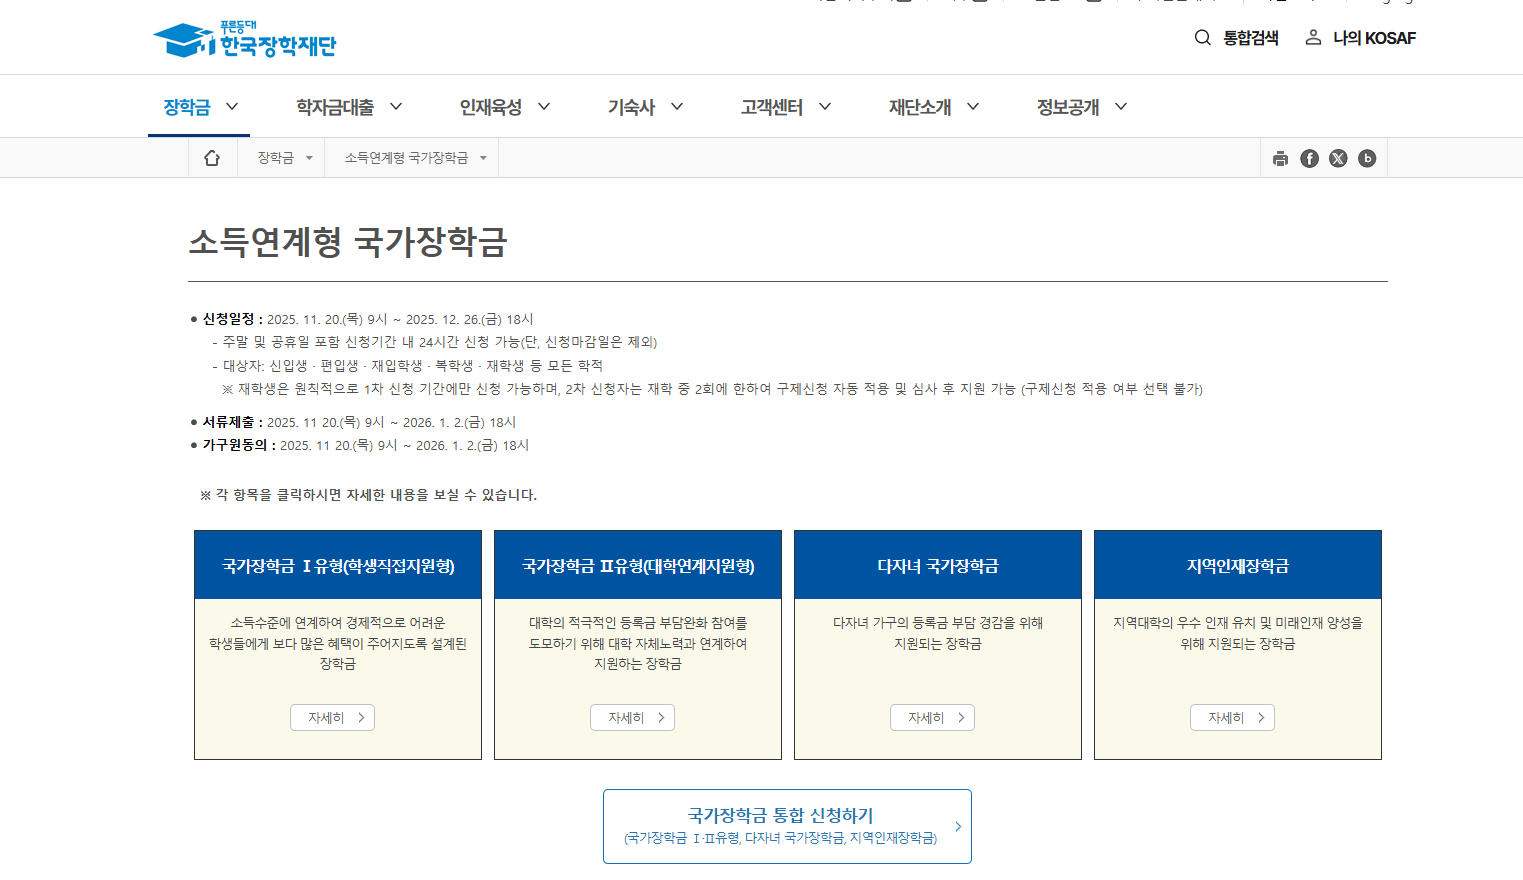1523x880 pixels.
Task: Click the 한국장학재단 logo
Action: 245,39
